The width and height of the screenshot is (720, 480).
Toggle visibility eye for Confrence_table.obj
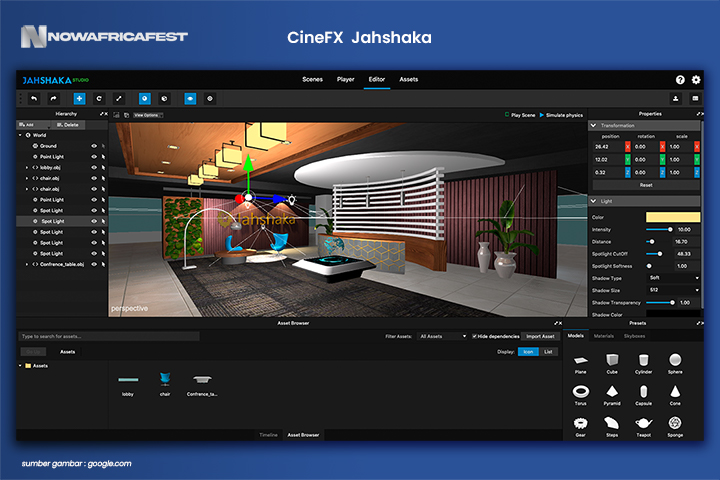point(94,264)
